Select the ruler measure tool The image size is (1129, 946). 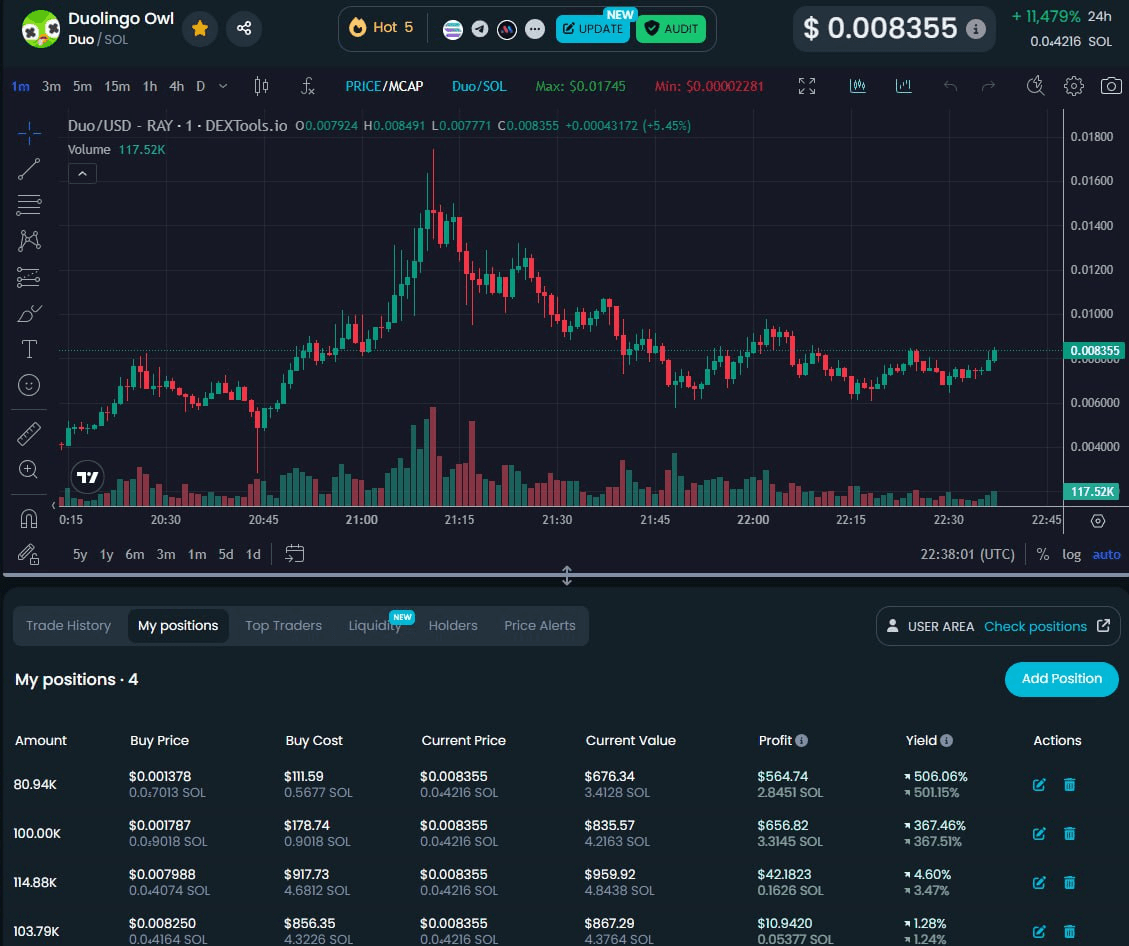click(29, 434)
